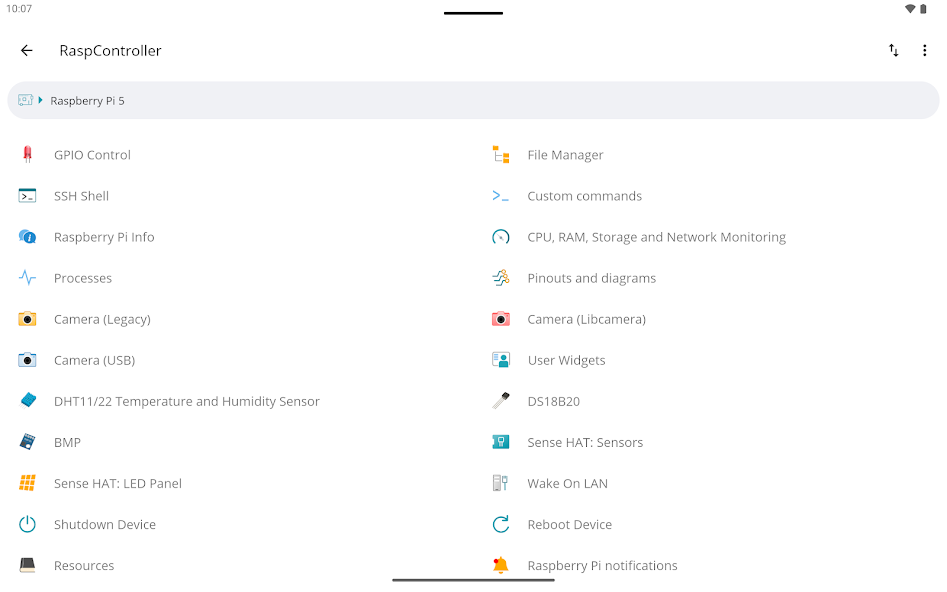Go back using the arrow button
Screen dimensions: 947x592
pyautogui.click(x=27, y=51)
